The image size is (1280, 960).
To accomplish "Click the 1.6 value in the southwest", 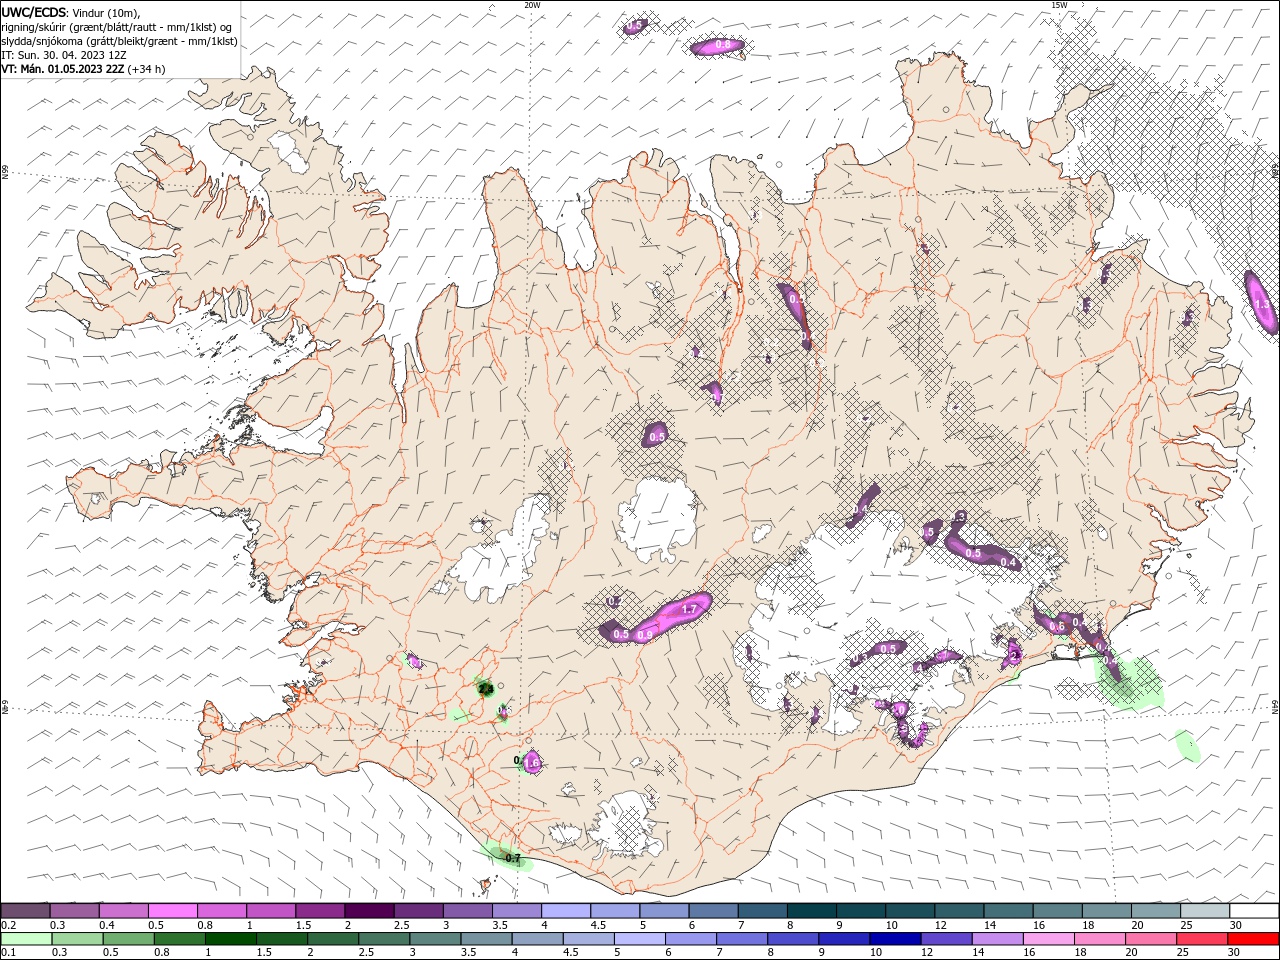I will pyautogui.click(x=532, y=763).
